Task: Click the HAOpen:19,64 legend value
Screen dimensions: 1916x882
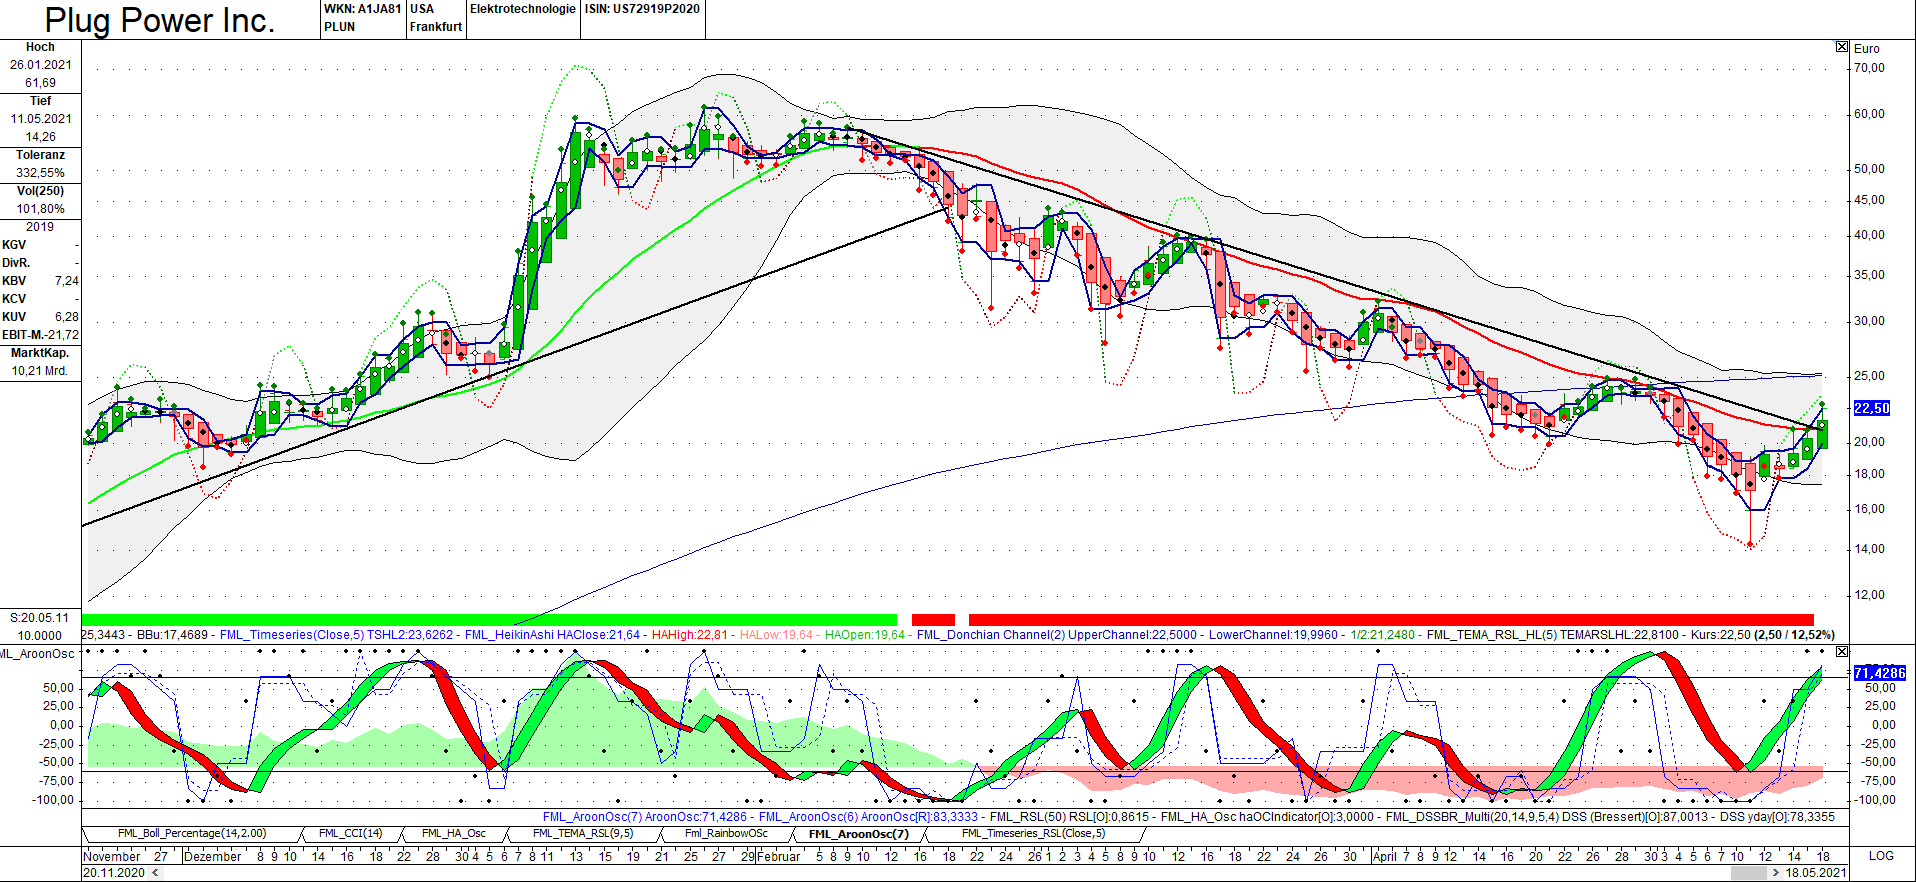Action: (x=865, y=635)
